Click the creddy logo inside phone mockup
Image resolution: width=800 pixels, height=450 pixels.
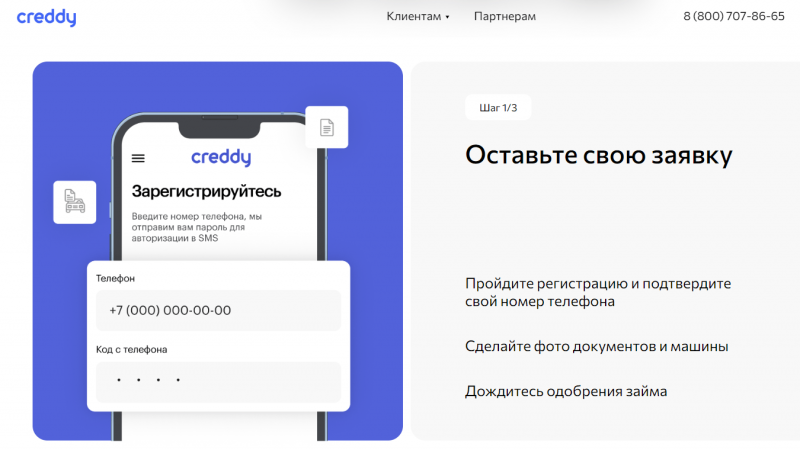click(221, 158)
